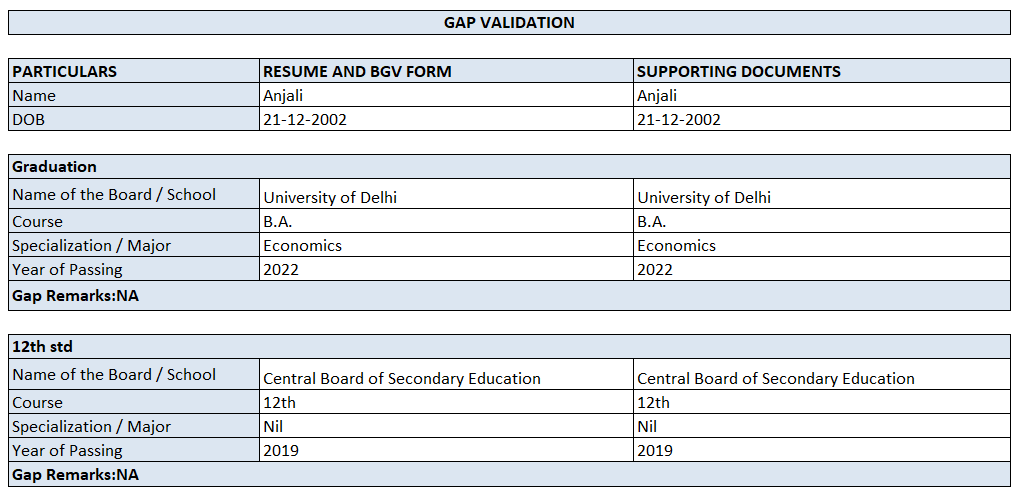Click Central Board of Secondary Education under Supporting Documents
1025x501 pixels.
pos(776,378)
